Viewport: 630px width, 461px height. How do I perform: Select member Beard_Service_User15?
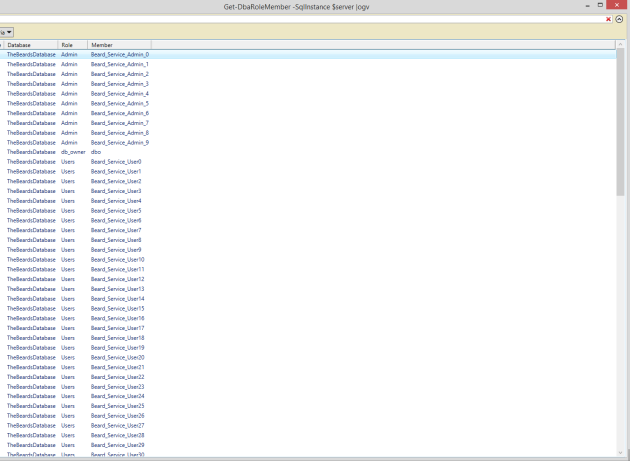coord(118,309)
